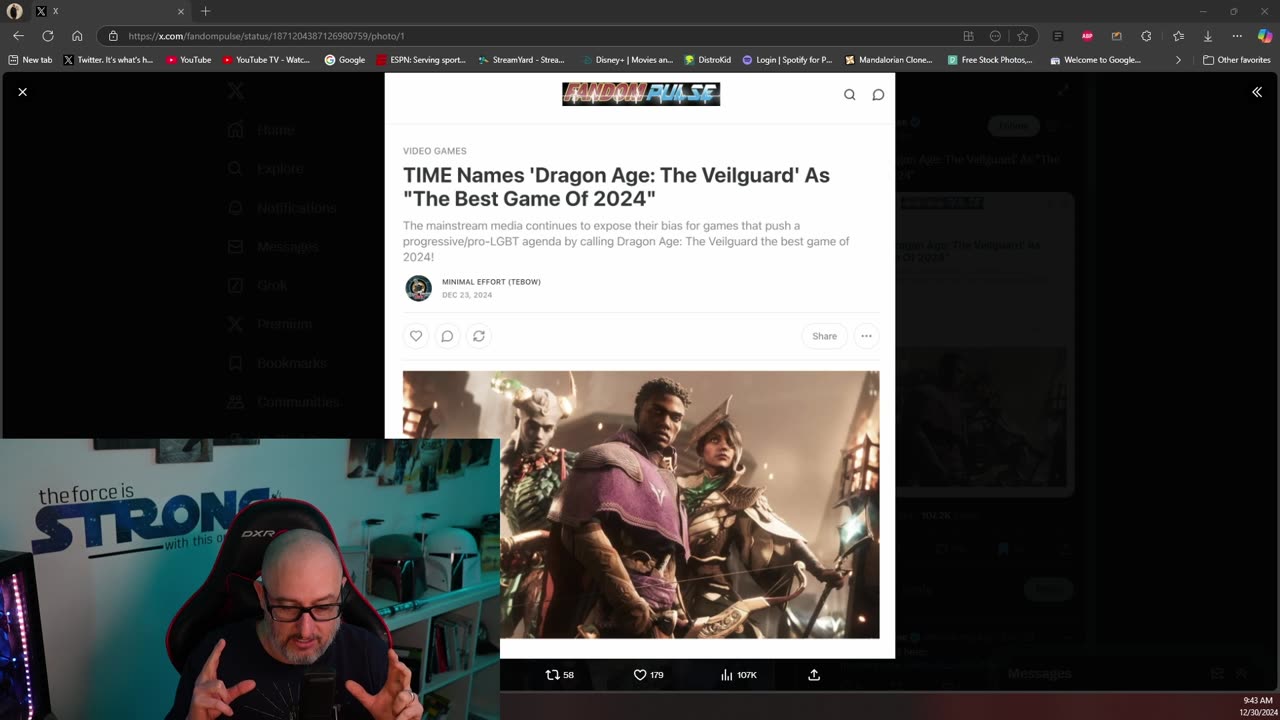Select Explore in the dimmed X sidebar

[265, 169]
